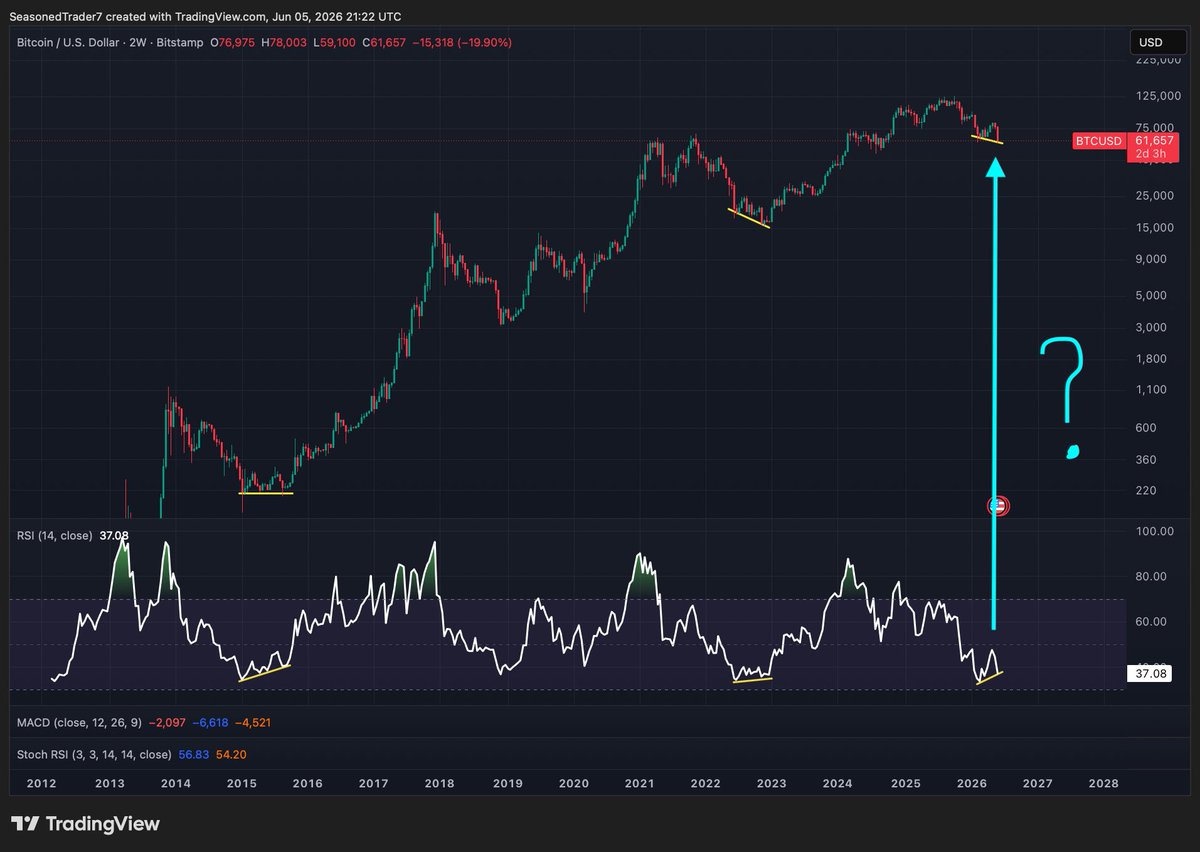The width and height of the screenshot is (1200, 852).
Task: Click the Stoch RSI value 54.20
Action: [230, 754]
